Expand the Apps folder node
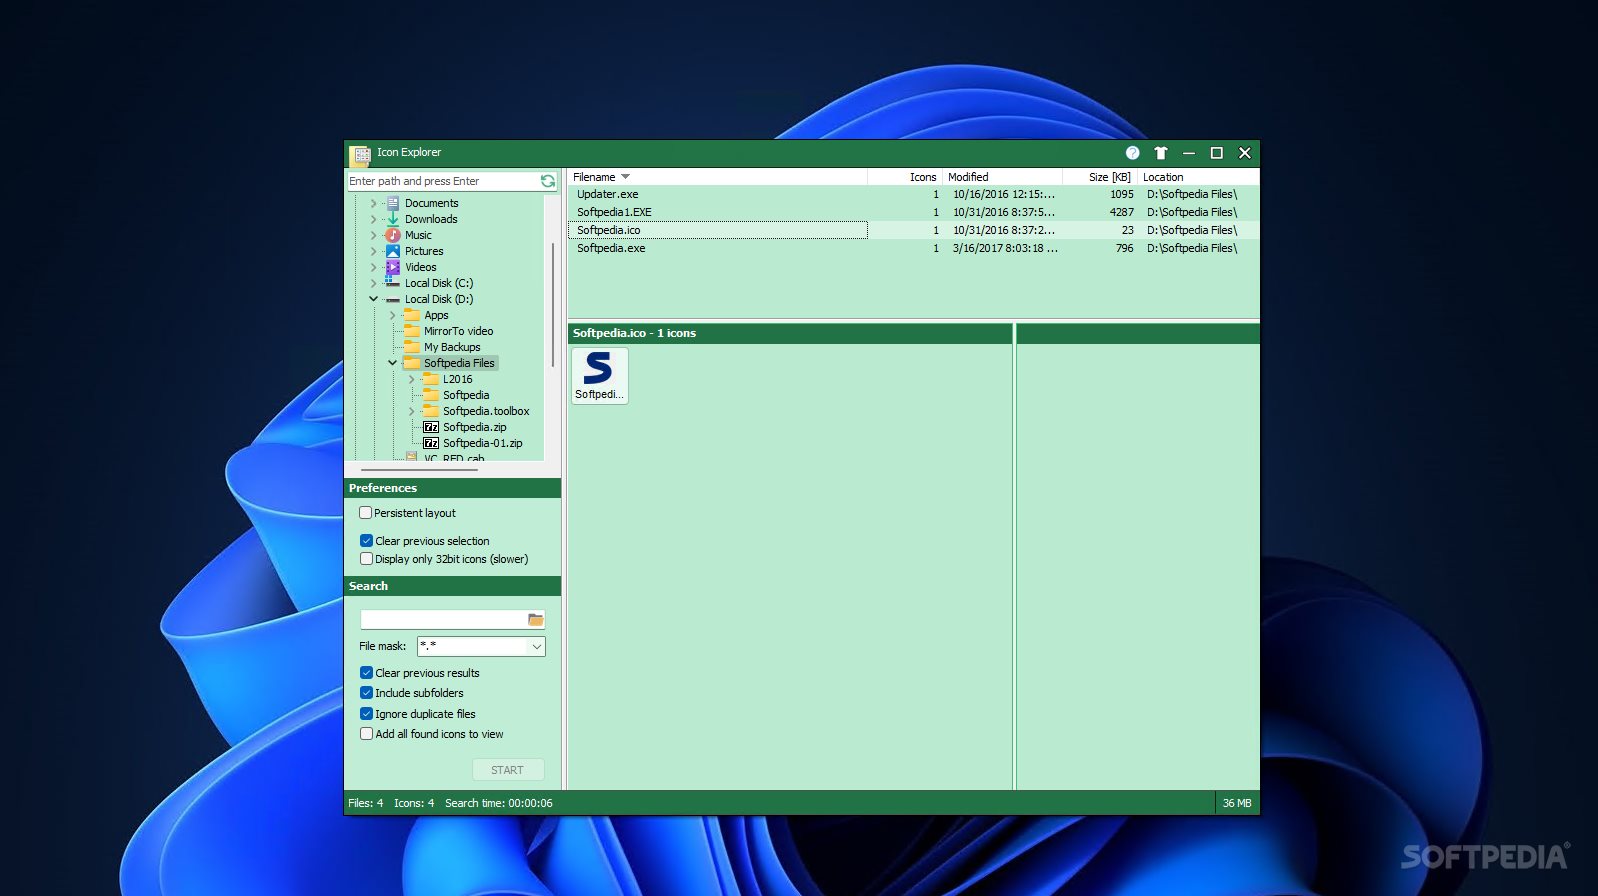Viewport: 1598px width, 896px height. [x=393, y=315]
